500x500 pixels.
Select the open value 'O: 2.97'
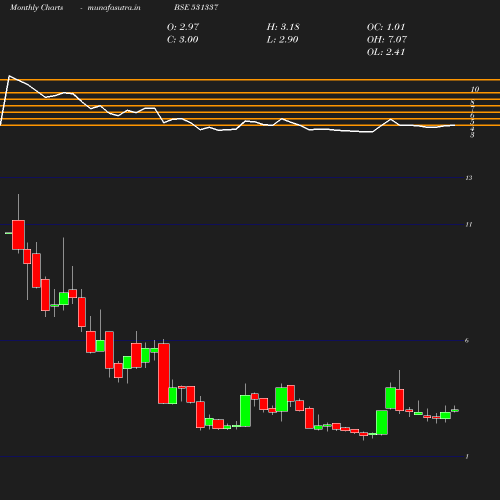[x=183, y=27]
